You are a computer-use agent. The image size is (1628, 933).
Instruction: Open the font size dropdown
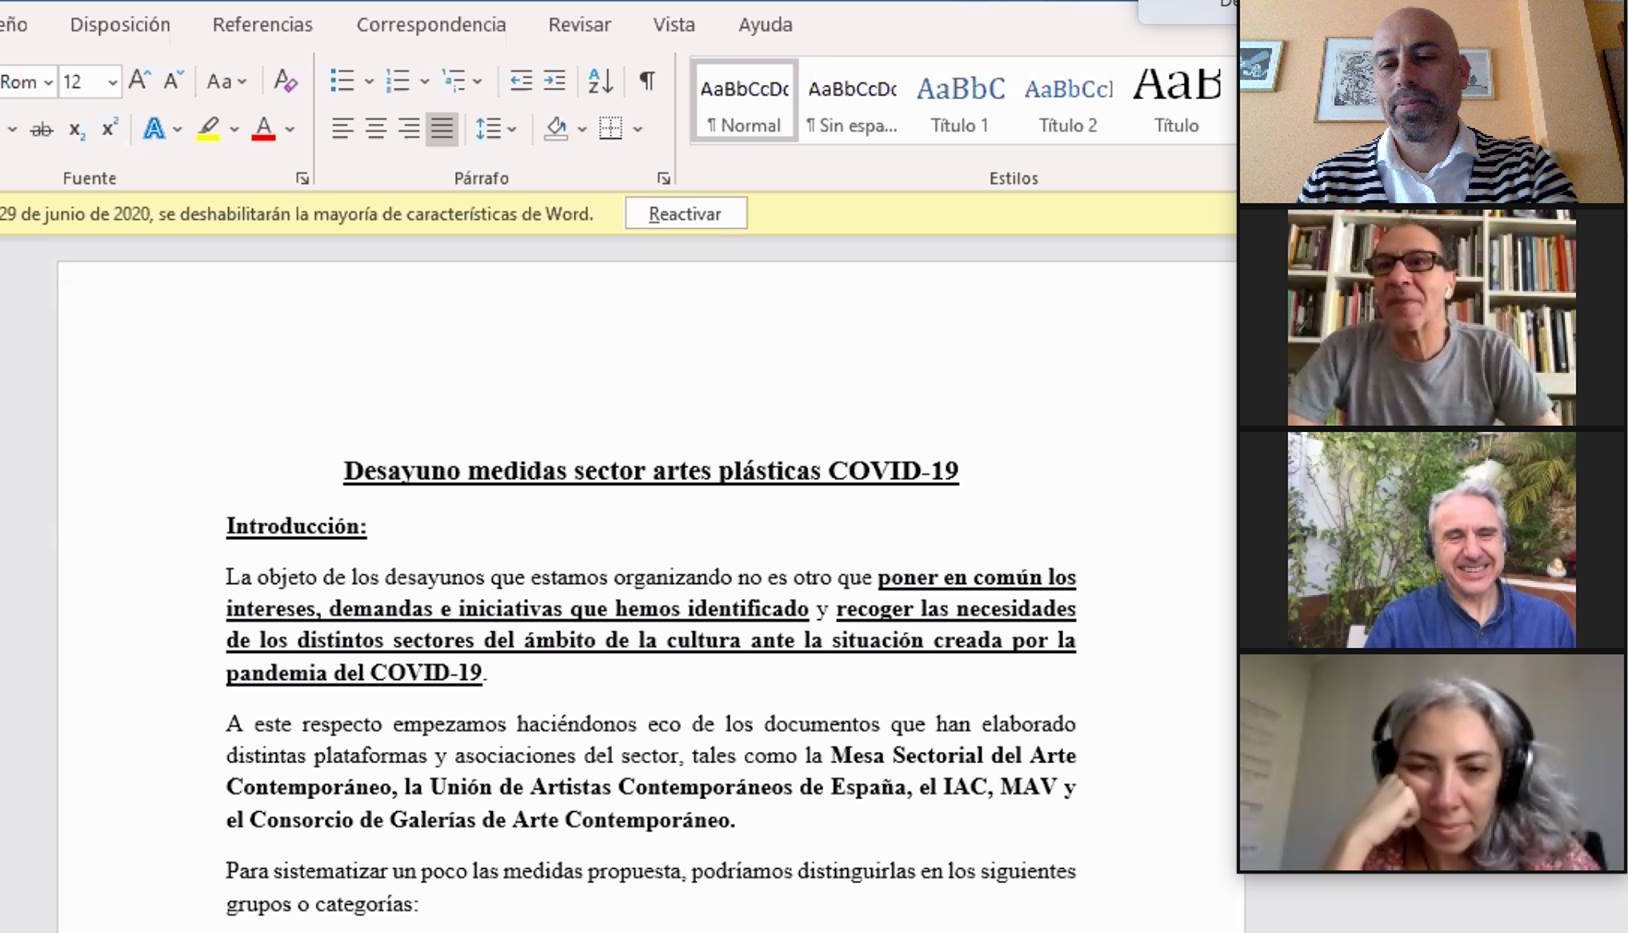click(112, 82)
